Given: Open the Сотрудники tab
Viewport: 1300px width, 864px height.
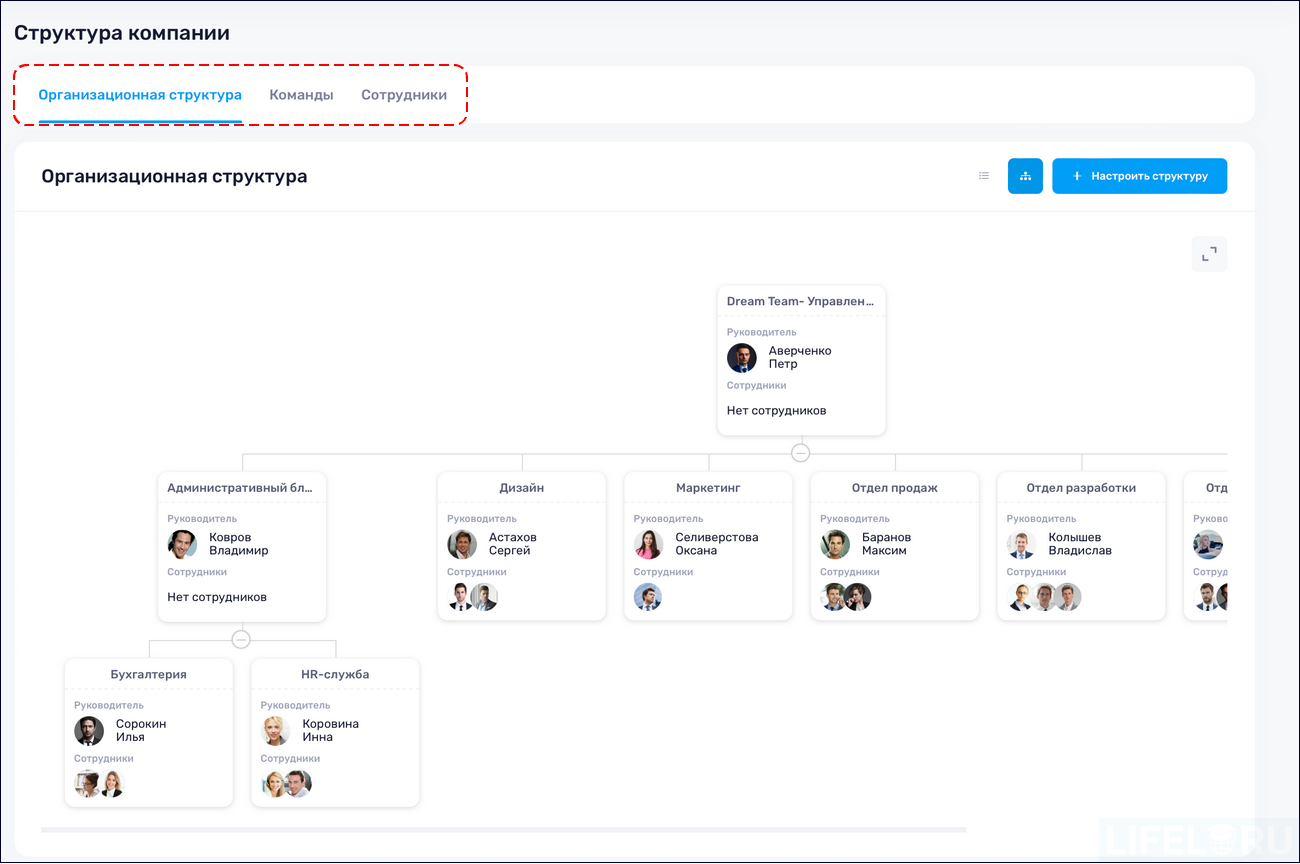Looking at the screenshot, I should coord(403,94).
